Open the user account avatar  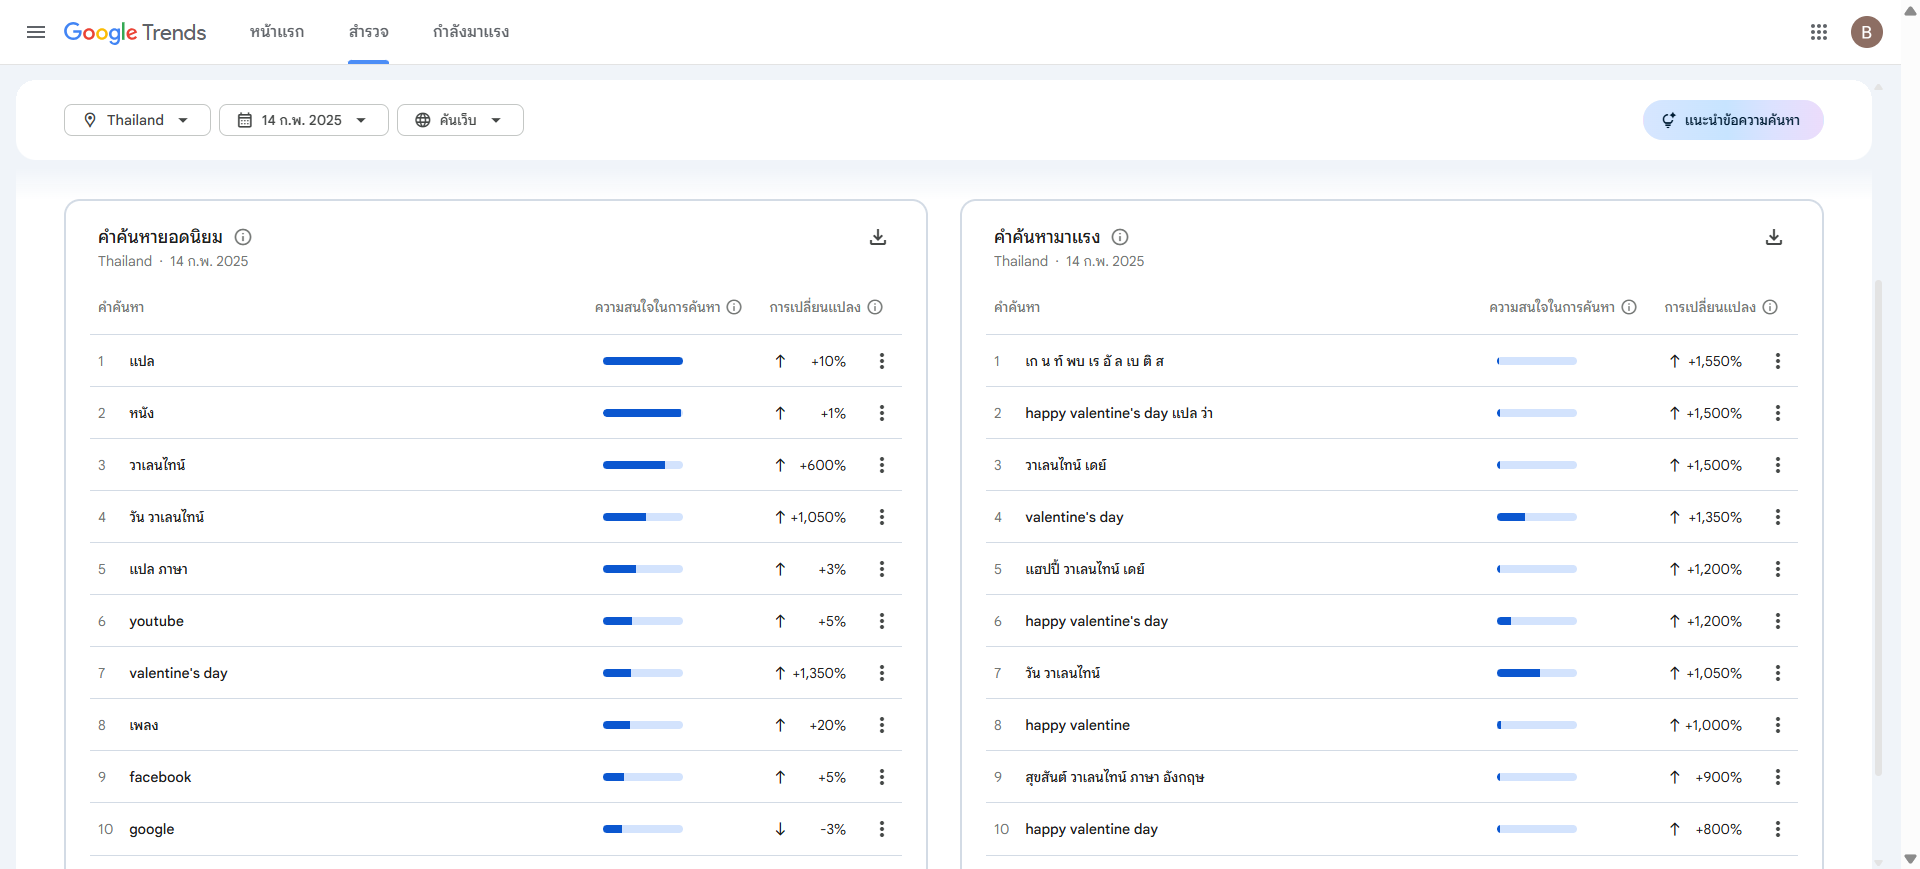[x=1866, y=32]
